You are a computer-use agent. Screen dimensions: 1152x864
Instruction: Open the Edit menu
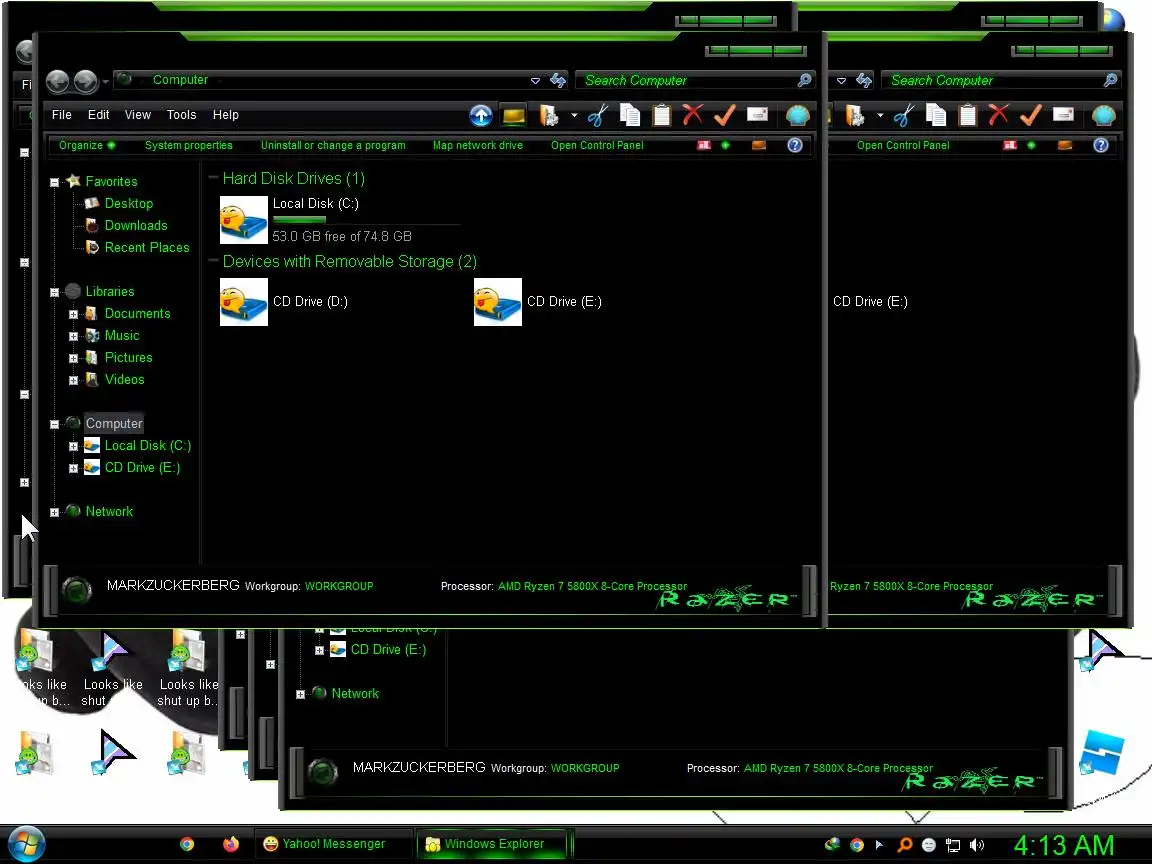click(98, 115)
